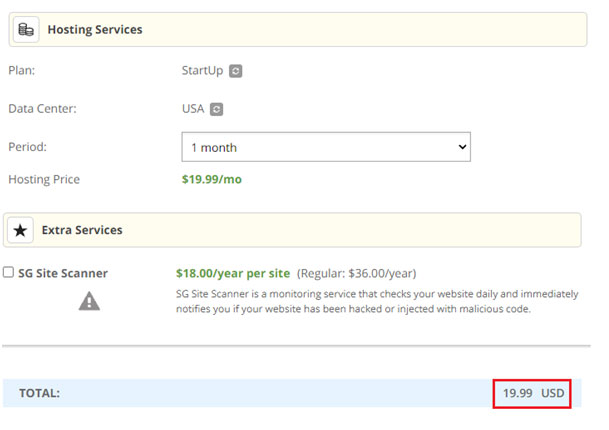Click the Extra Services star icon

20,230
